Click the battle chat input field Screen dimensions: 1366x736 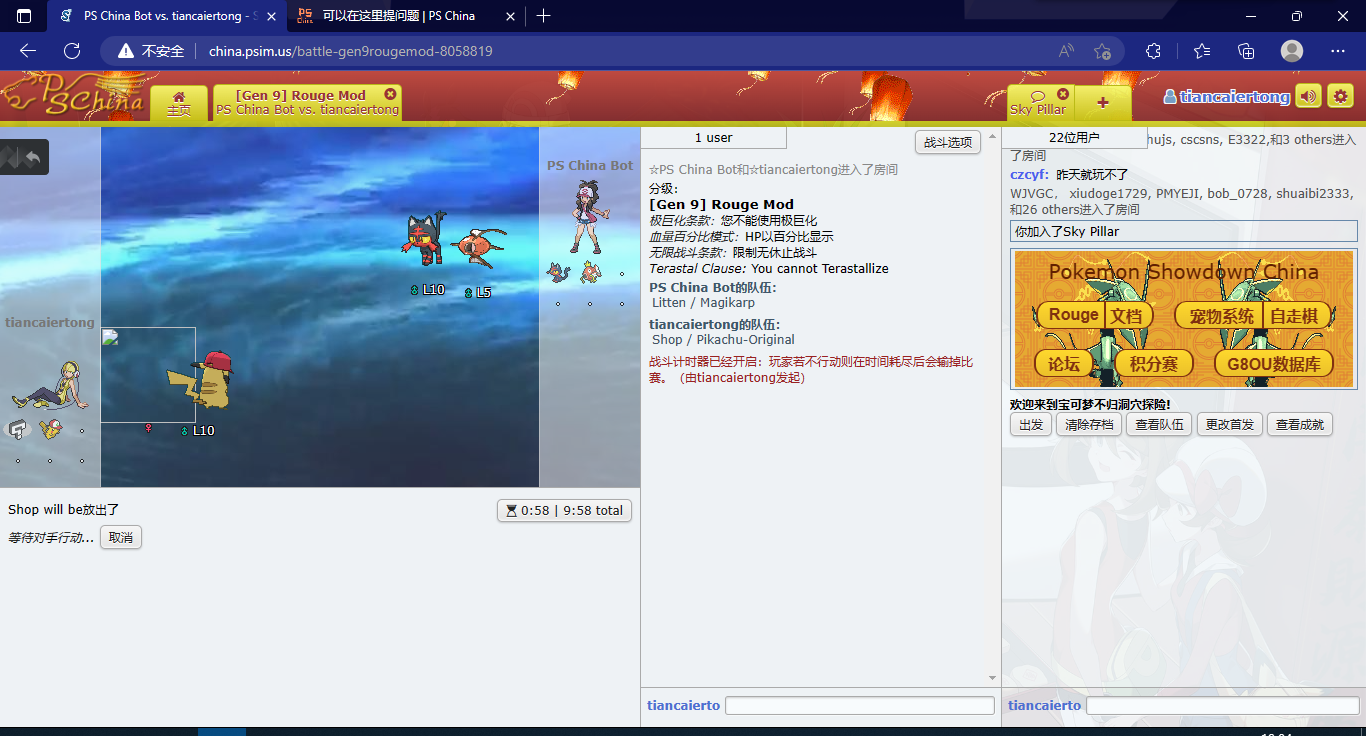(x=859, y=705)
